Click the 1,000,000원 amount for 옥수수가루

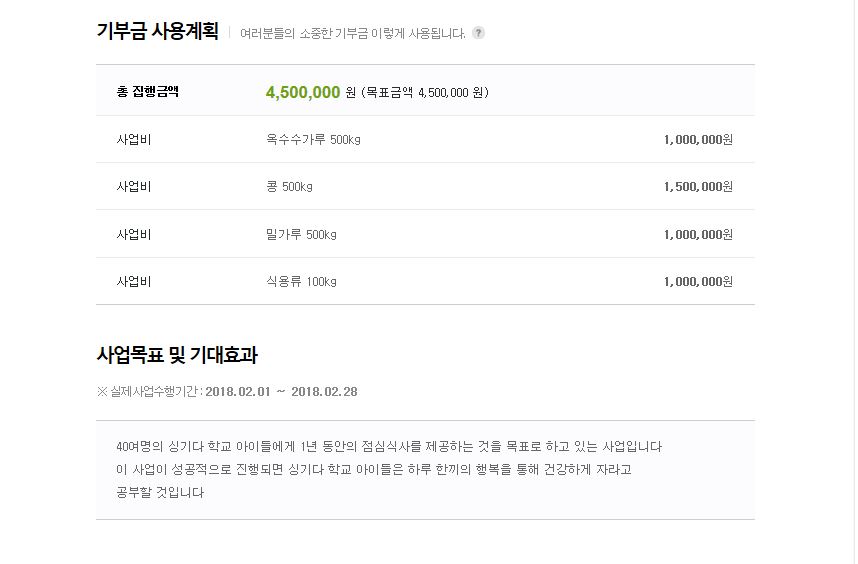click(x=698, y=139)
